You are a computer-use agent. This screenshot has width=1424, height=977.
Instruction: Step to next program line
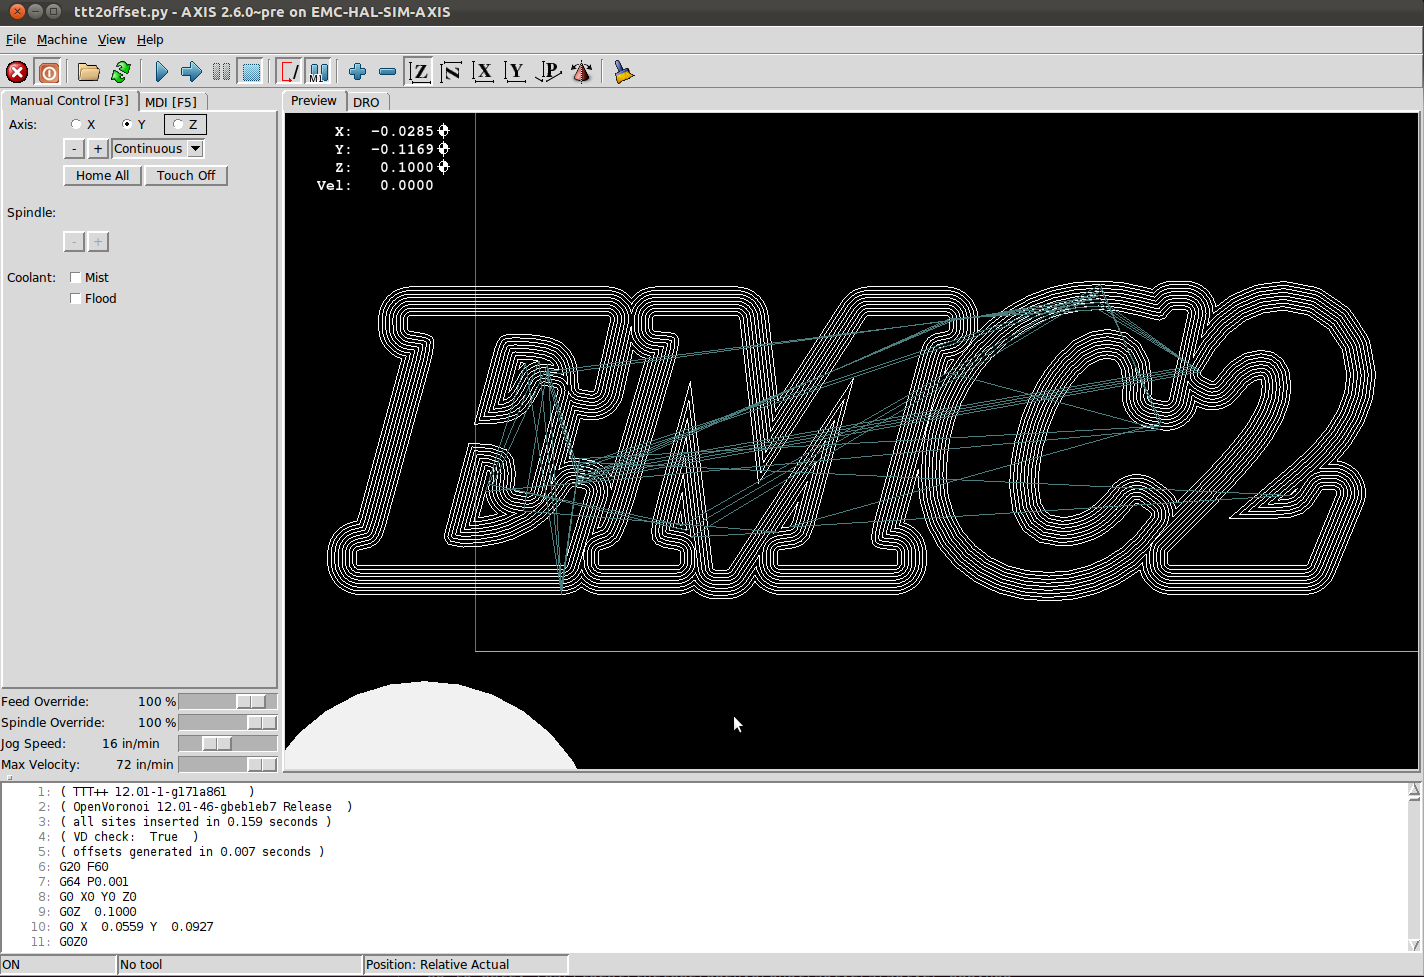coord(191,72)
